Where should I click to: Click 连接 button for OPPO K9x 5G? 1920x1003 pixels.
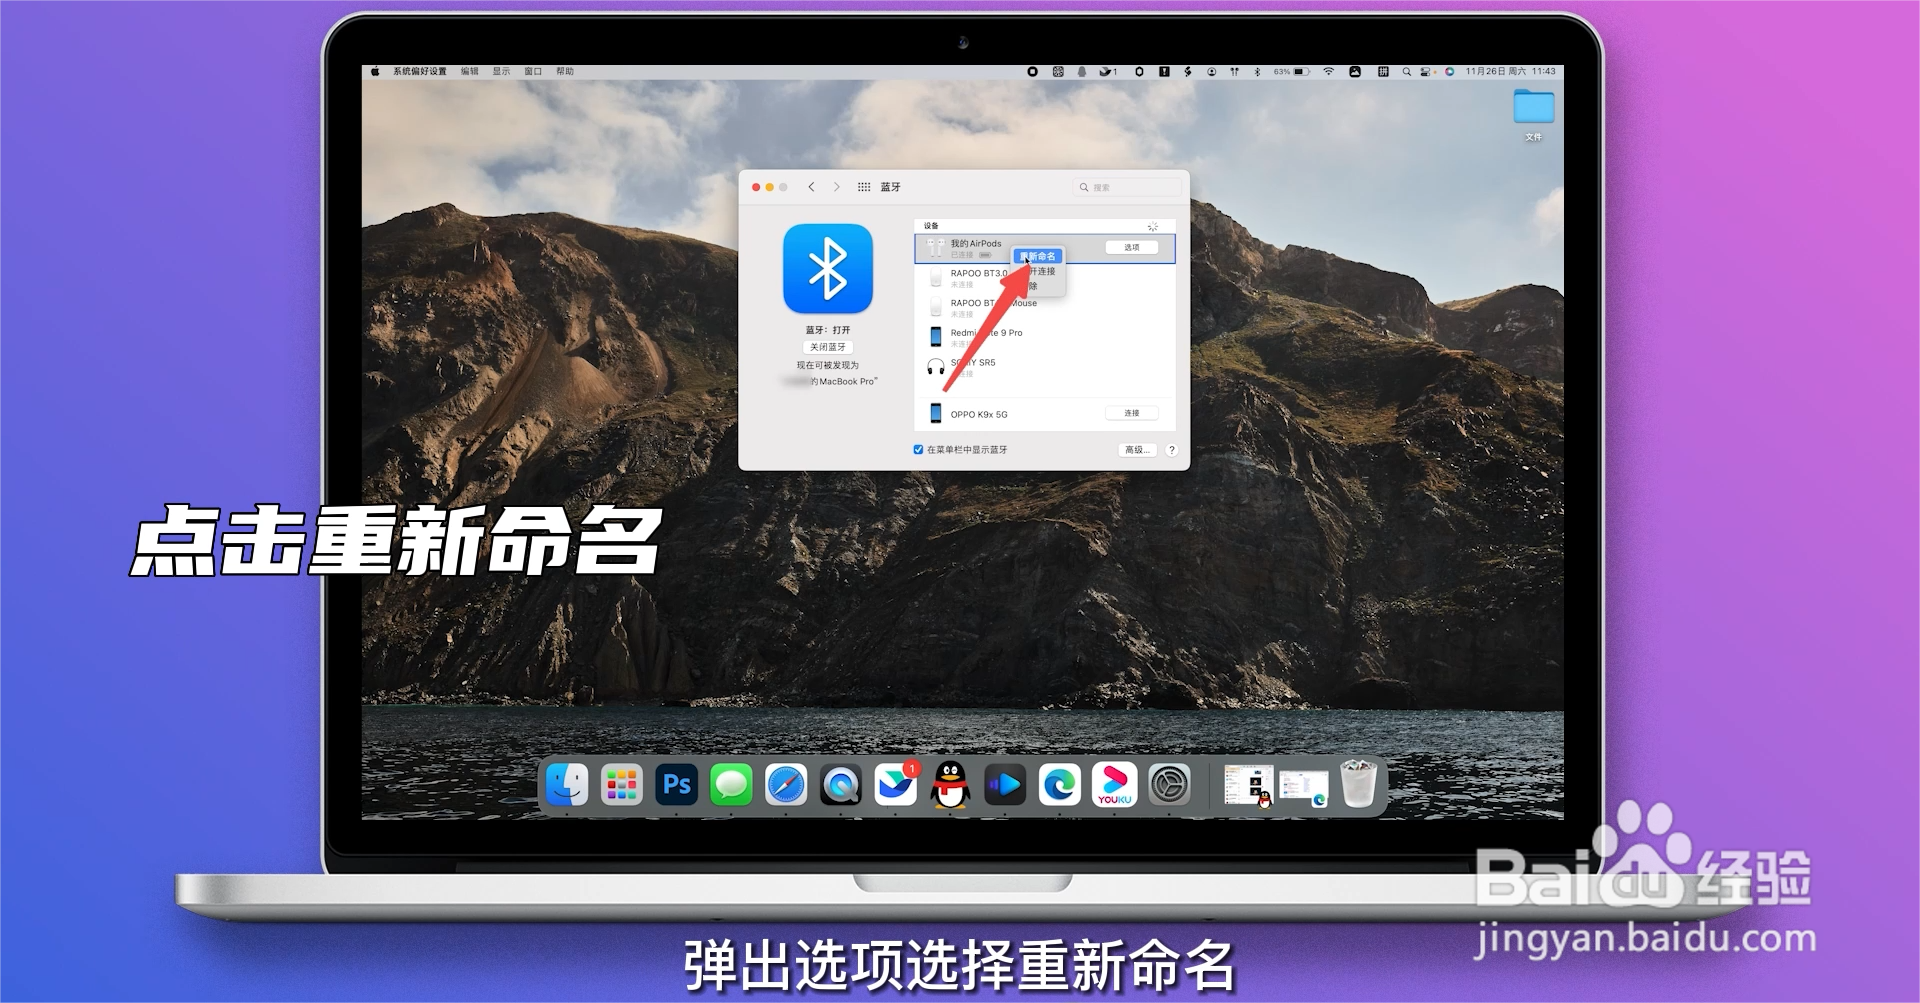pos(1131,413)
